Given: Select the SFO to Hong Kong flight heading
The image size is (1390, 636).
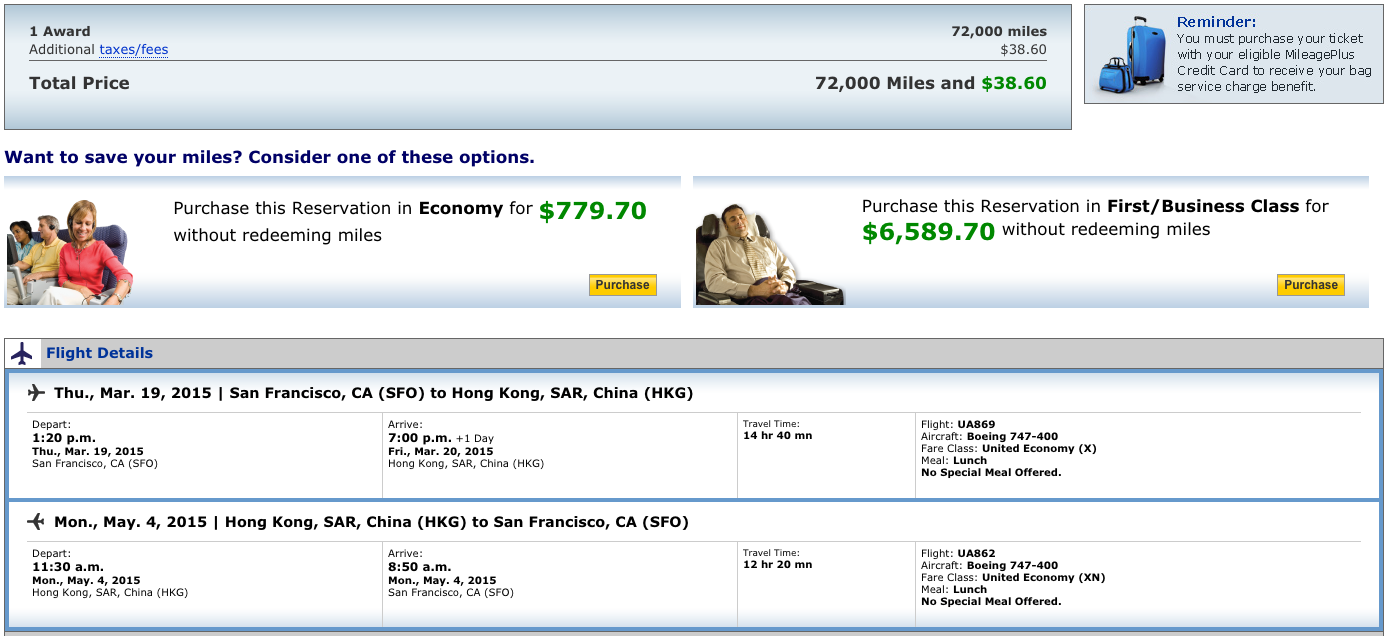Looking at the screenshot, I should pyautogui.click(x=373, y=393).
